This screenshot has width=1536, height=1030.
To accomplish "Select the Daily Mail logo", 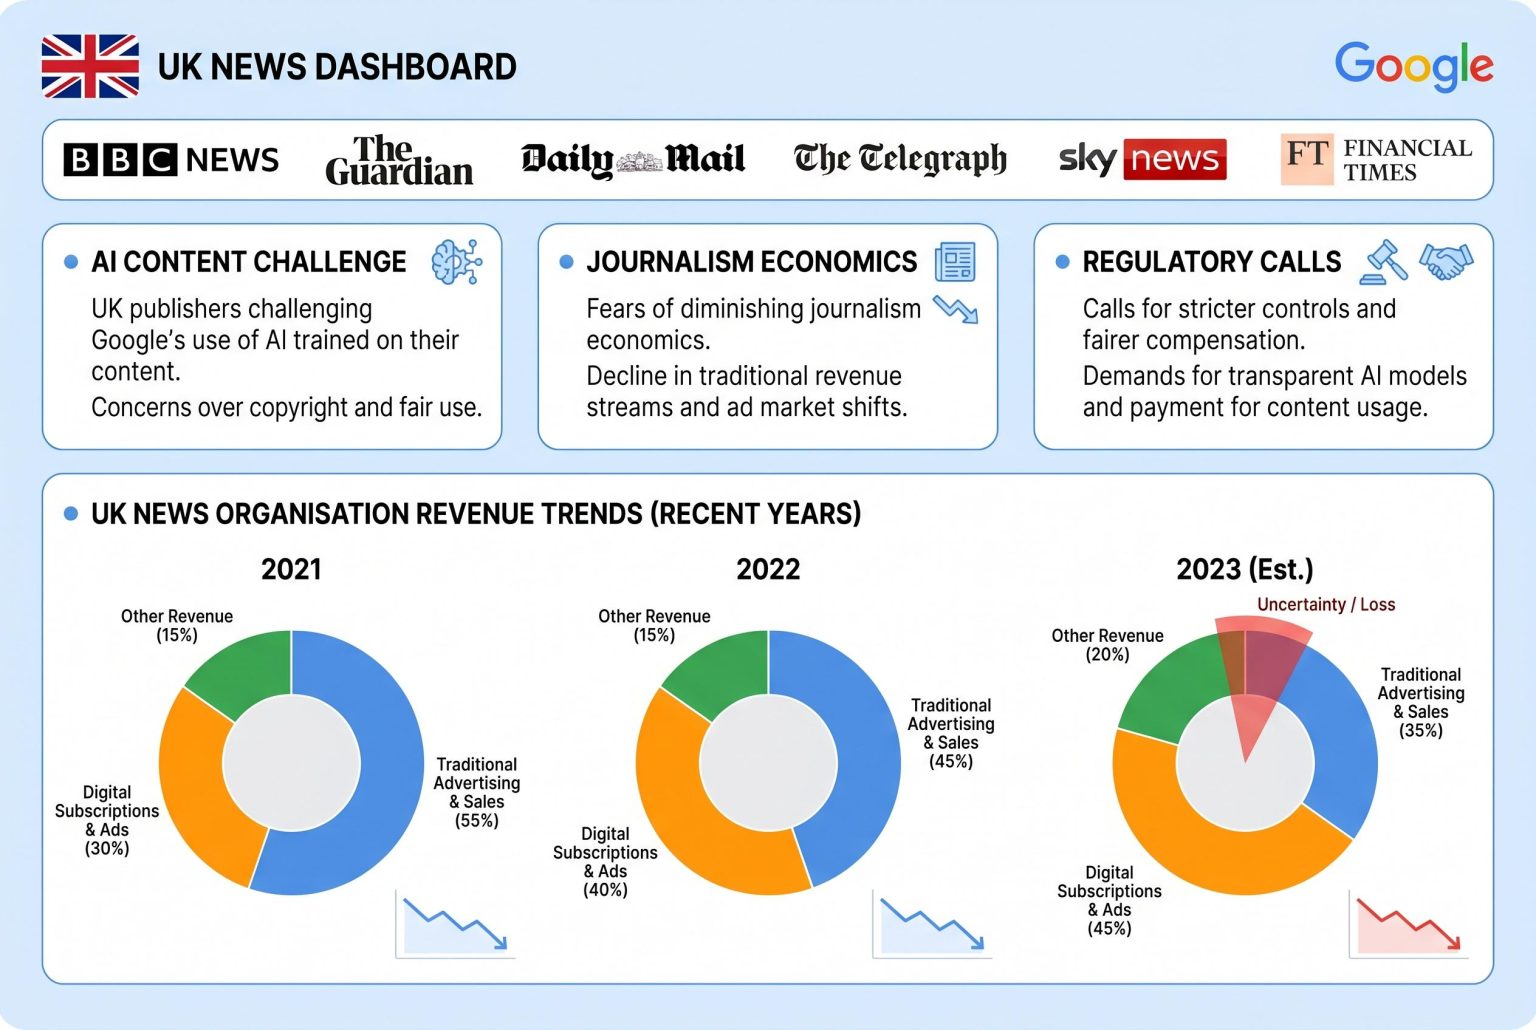I will (x=633, y=160).
